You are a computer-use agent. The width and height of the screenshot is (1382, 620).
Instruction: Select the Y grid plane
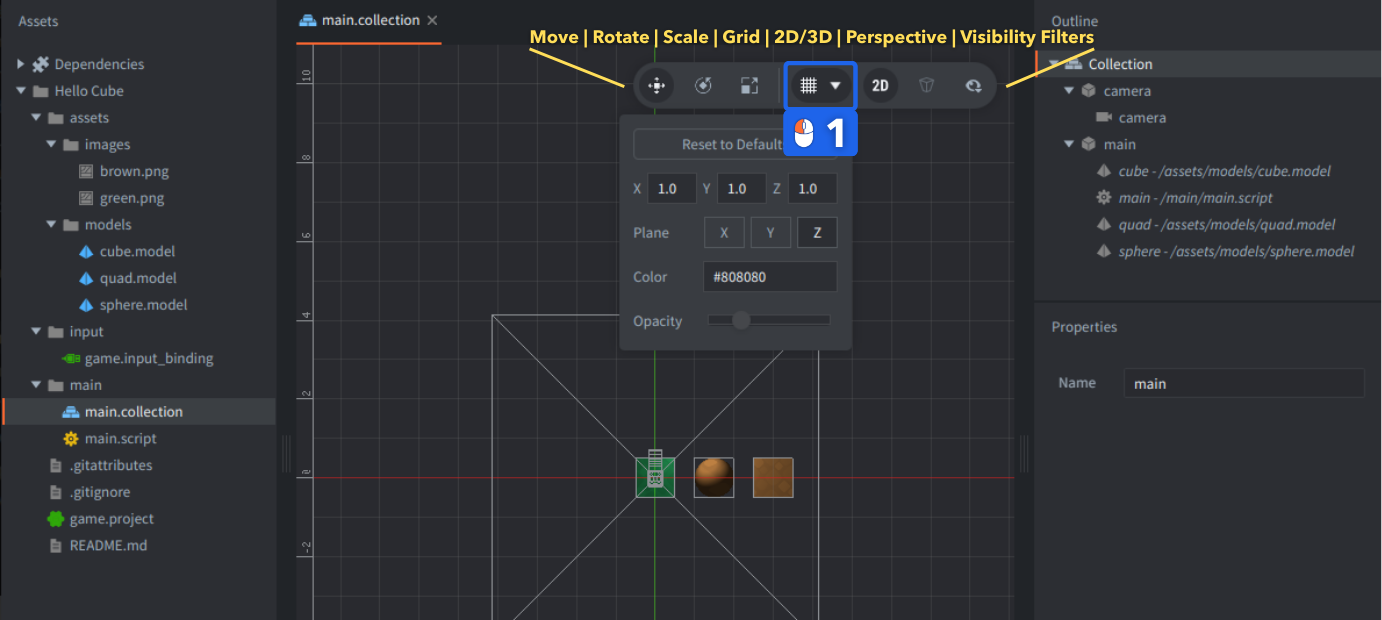770,233
